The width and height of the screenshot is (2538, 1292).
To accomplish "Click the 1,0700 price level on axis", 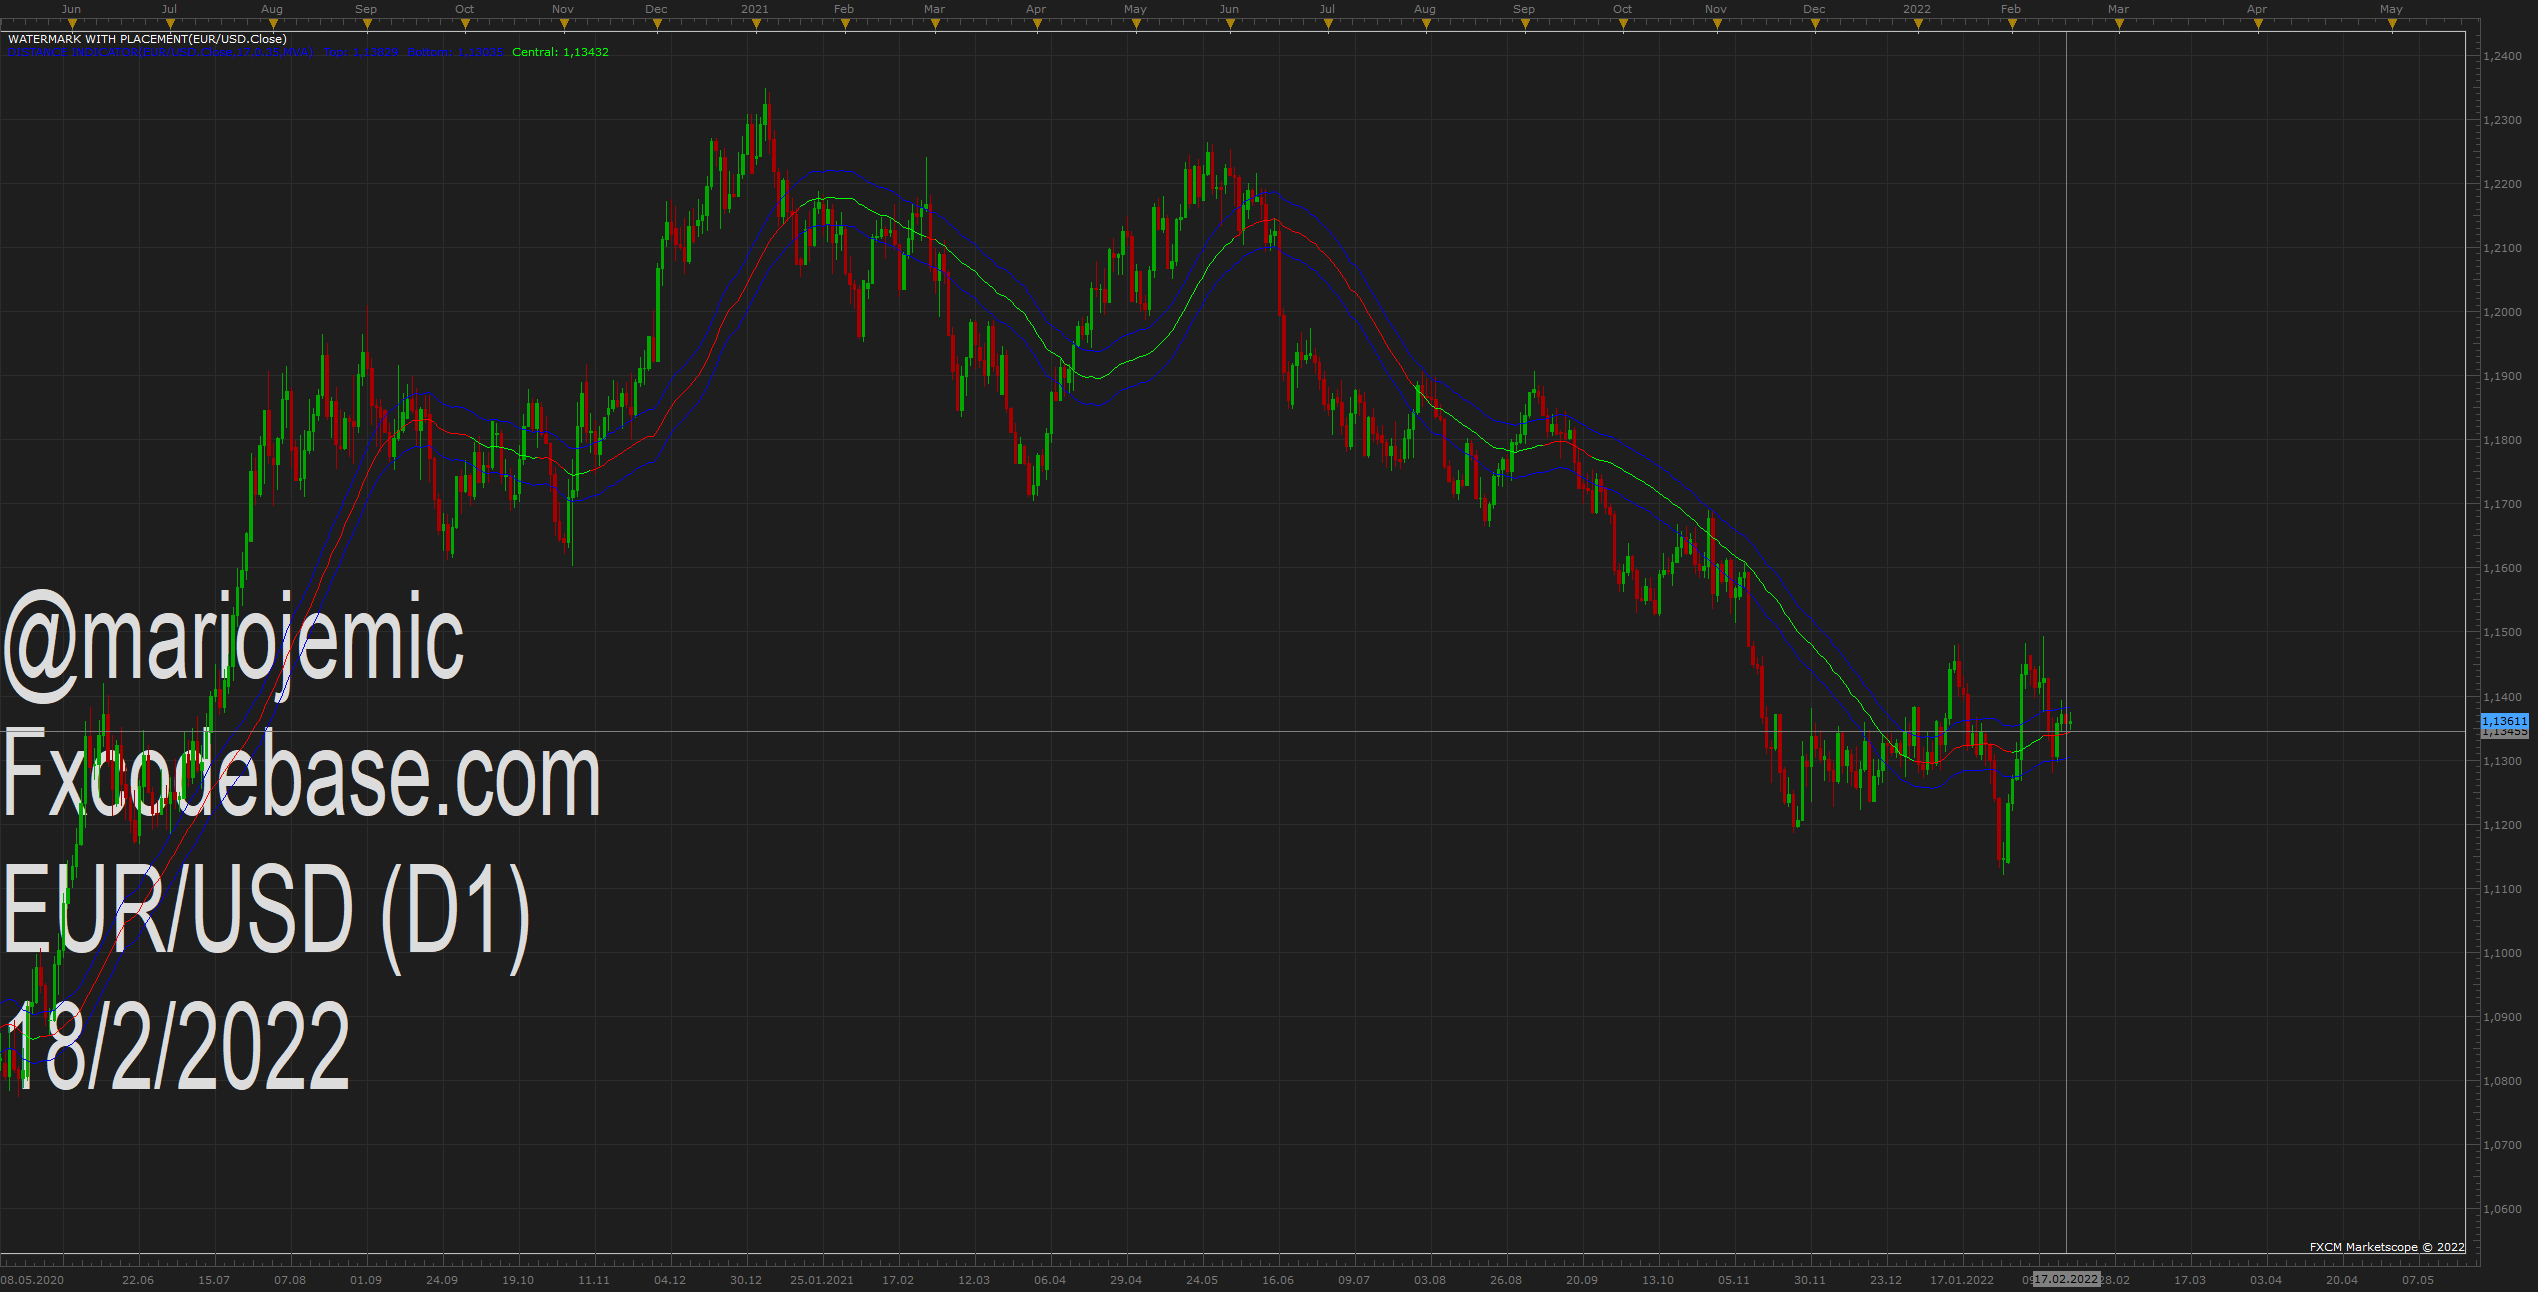I will tap(2503, 1145).
